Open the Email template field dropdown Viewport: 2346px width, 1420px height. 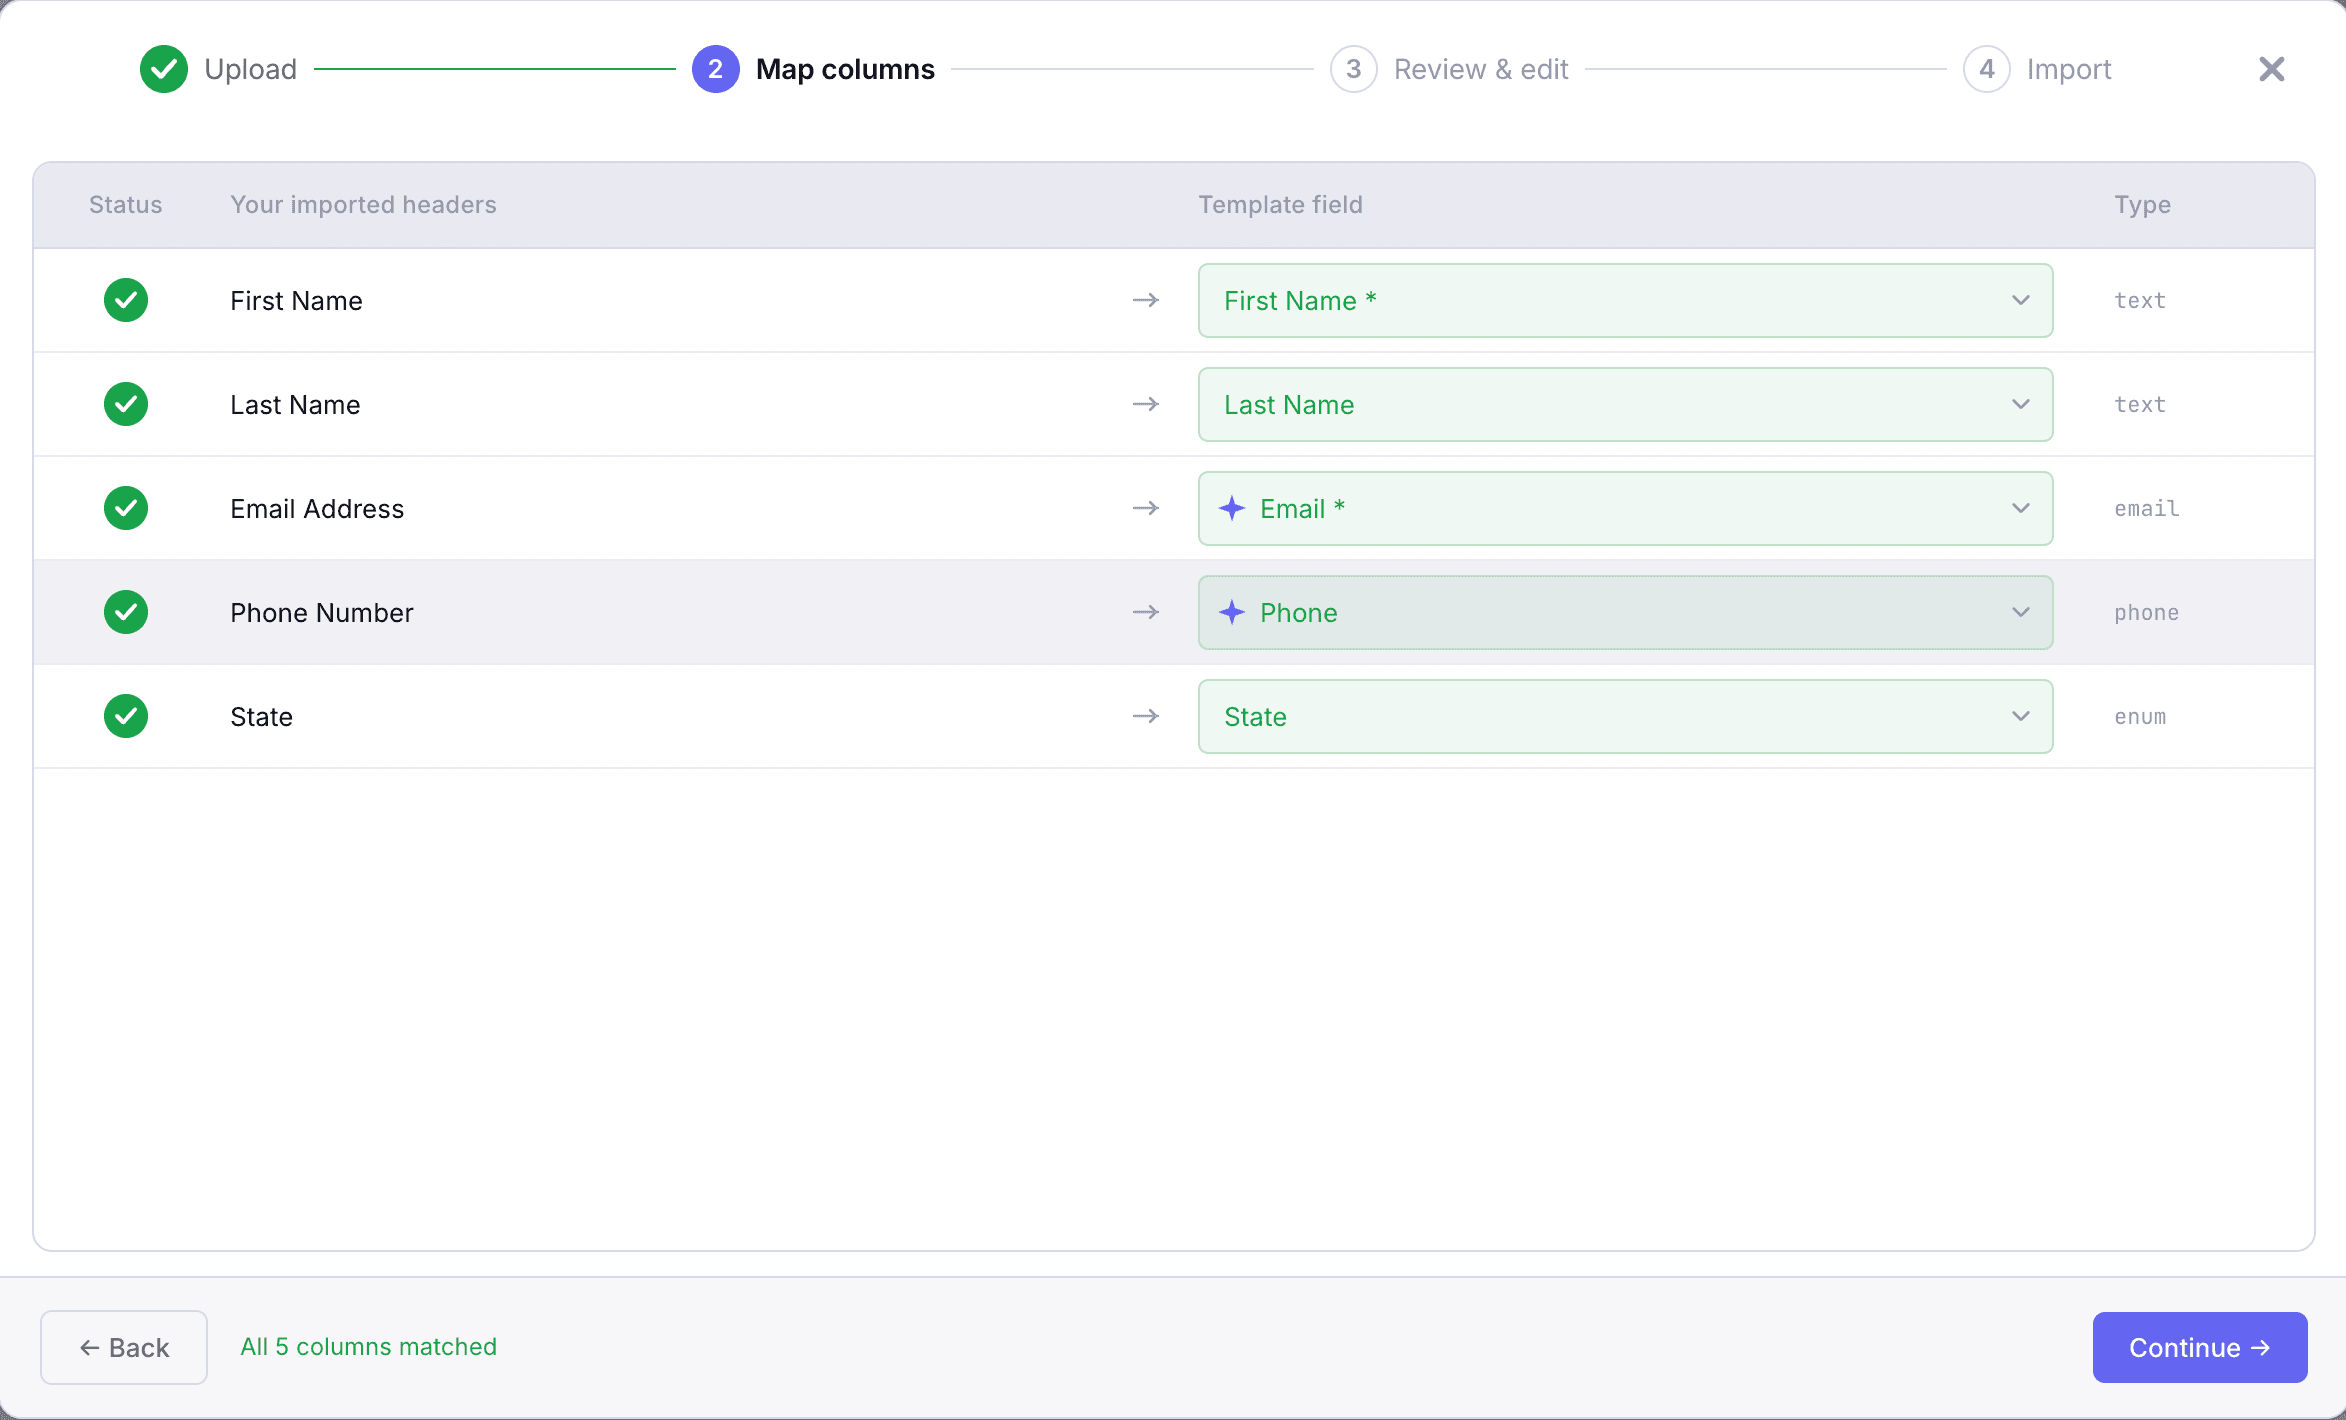(x=1626, y=508)
